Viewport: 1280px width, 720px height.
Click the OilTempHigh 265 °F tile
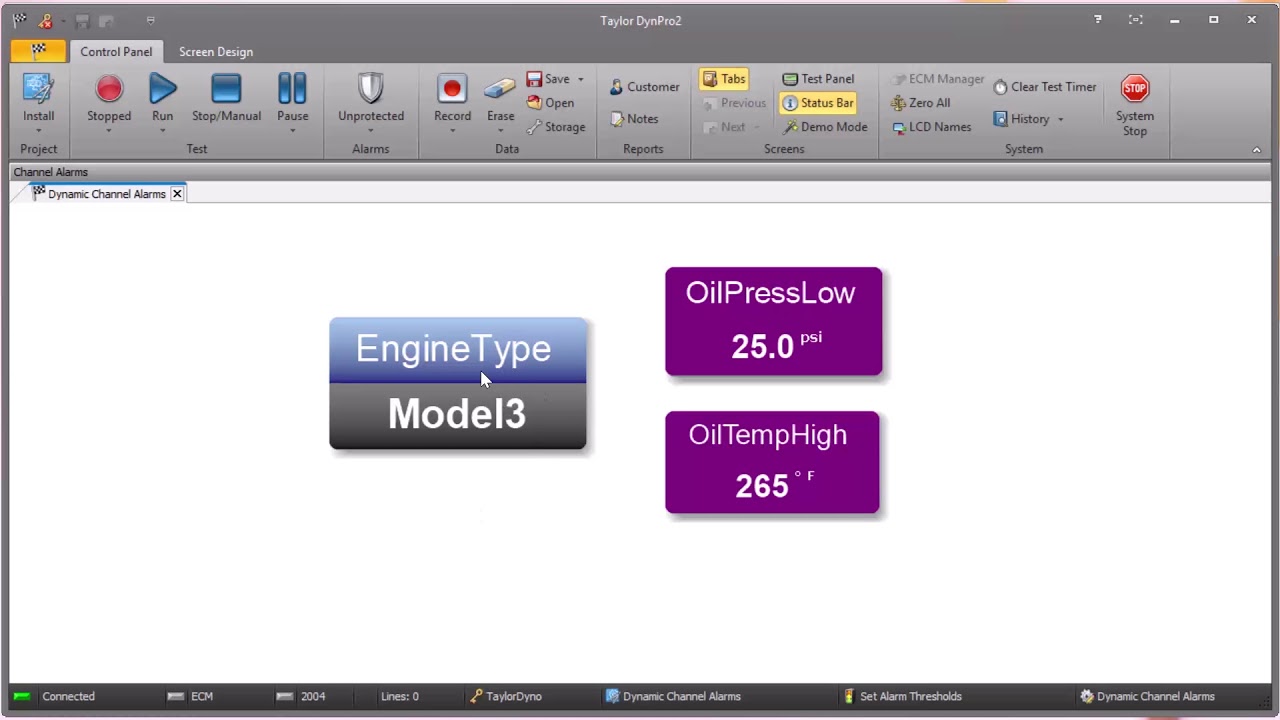[772, 463]
